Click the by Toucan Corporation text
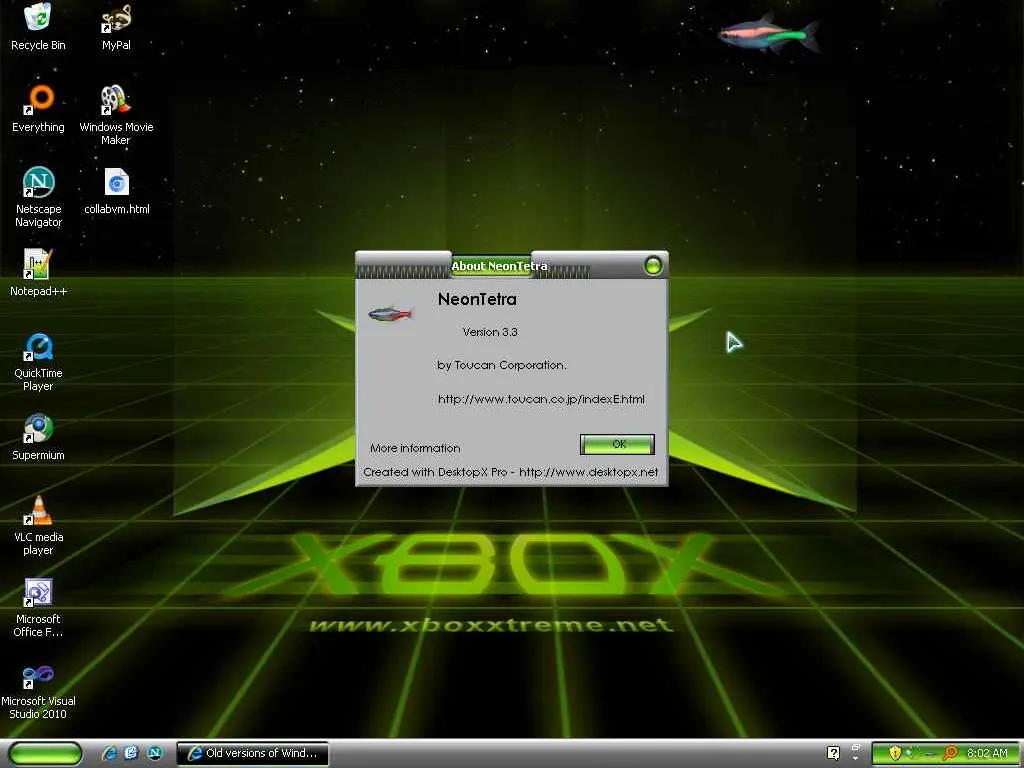This screenshot has height=768, width=1024. pyautogui.click(x=502, y=365)
